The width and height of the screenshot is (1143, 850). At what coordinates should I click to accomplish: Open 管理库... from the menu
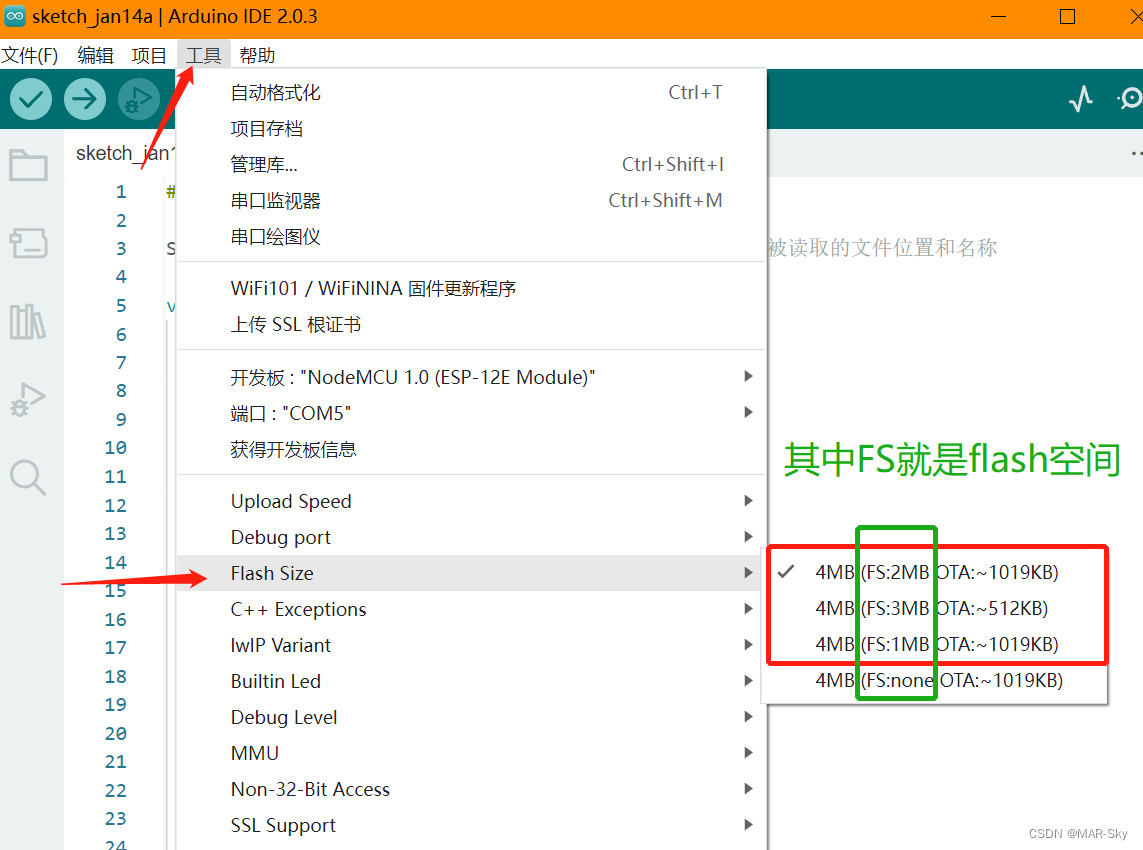472,165
